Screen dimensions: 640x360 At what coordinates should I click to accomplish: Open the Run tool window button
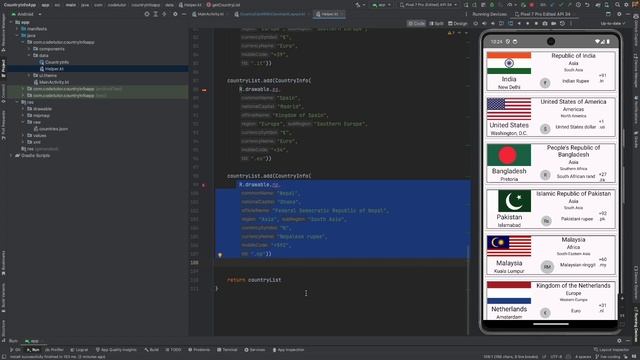33,350
